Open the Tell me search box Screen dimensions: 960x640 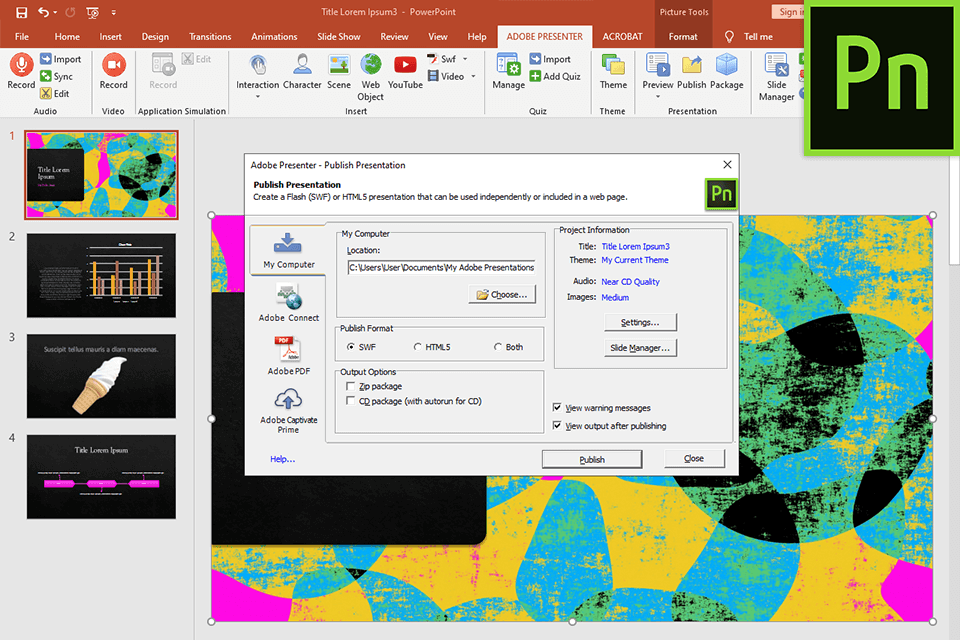pyautogui.click(x=749, y=37)
